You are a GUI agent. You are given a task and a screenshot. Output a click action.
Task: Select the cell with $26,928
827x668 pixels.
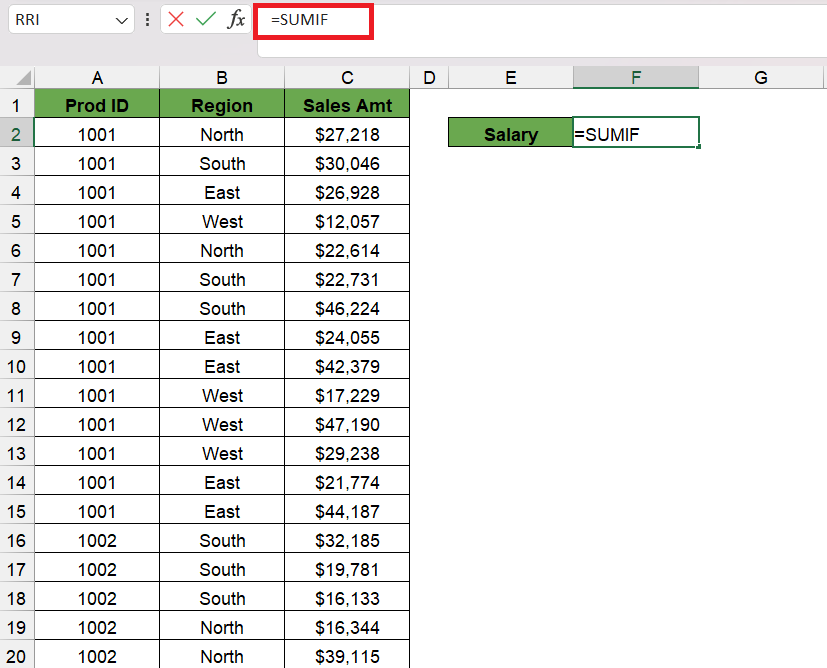point(347,192)
